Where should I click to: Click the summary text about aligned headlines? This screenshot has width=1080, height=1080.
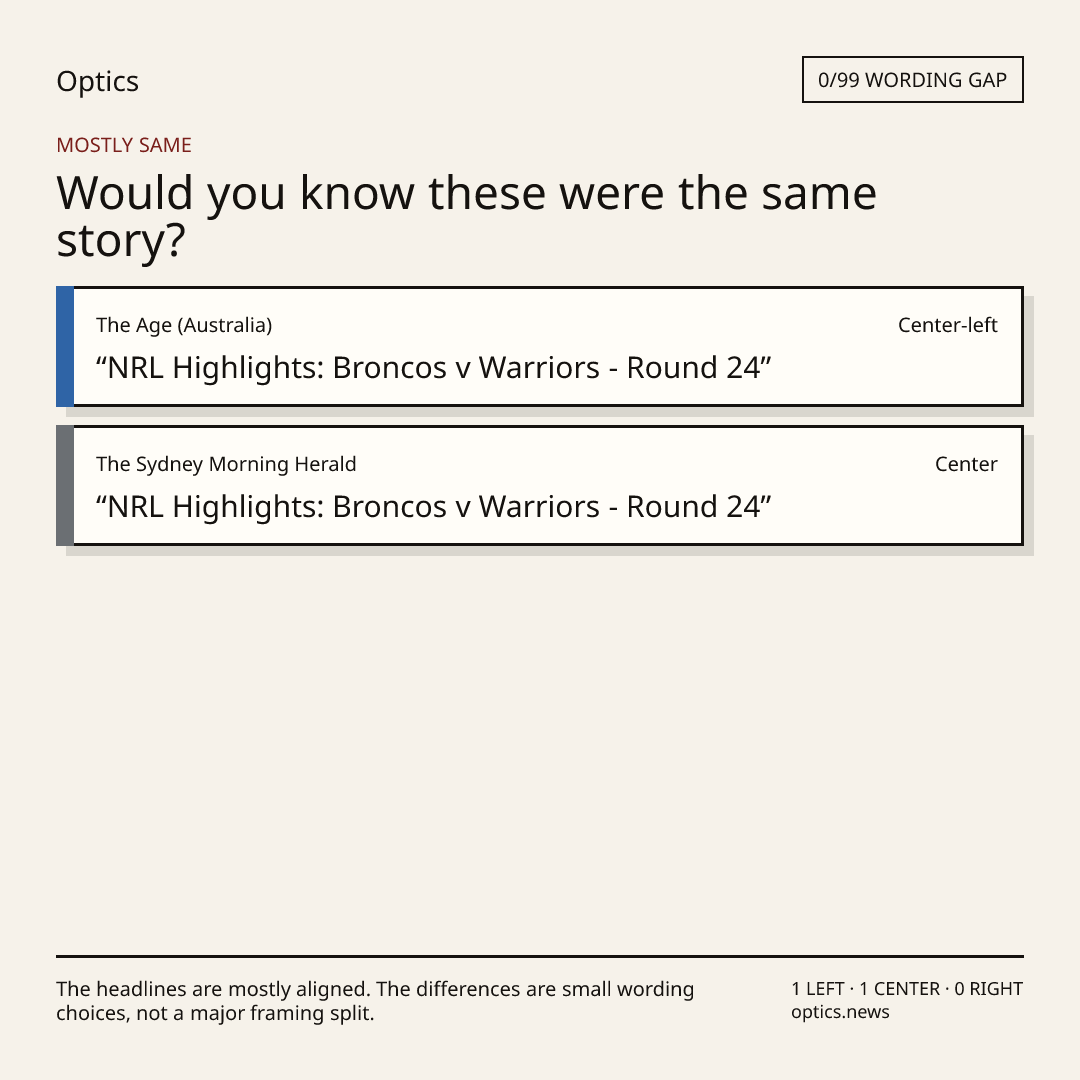coord(375,1001)
